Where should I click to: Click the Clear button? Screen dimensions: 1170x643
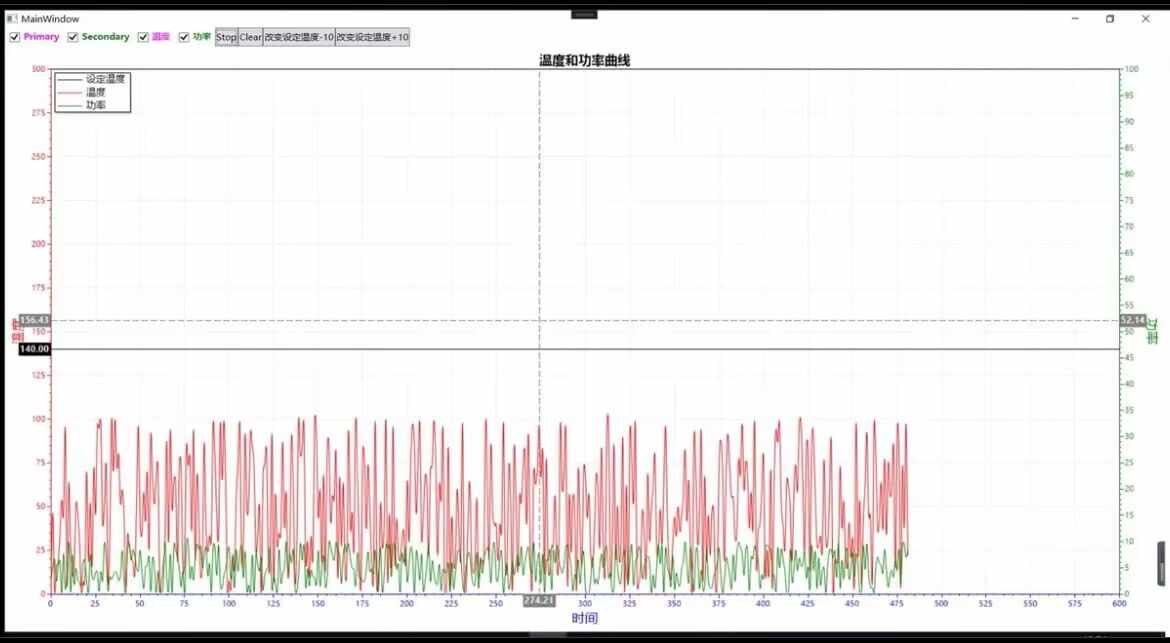pos(250,37)
